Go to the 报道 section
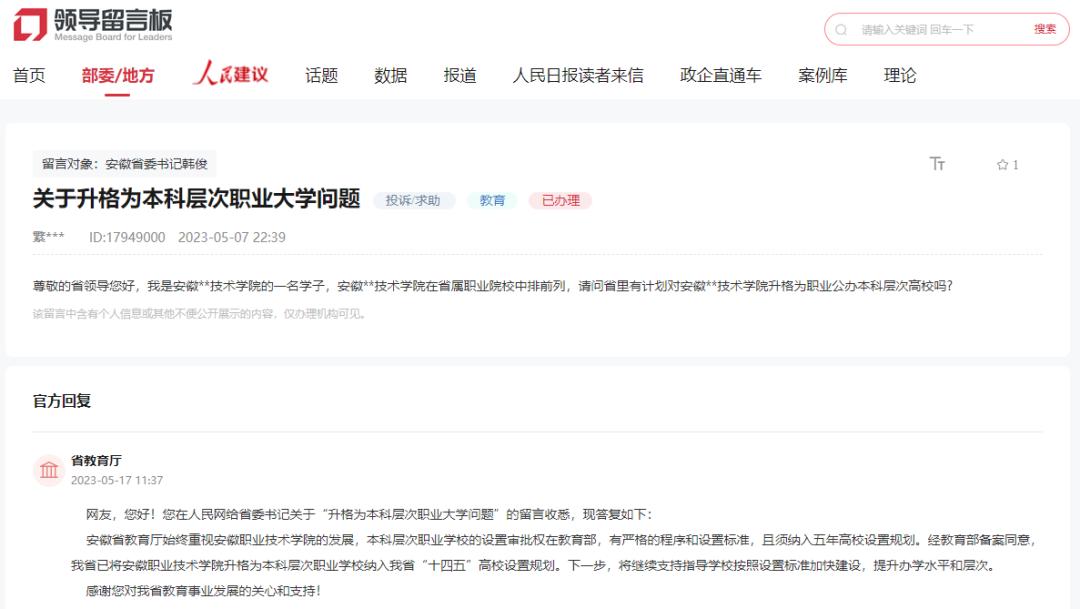Screen dimensions: 1080x609 coord(460,74)
